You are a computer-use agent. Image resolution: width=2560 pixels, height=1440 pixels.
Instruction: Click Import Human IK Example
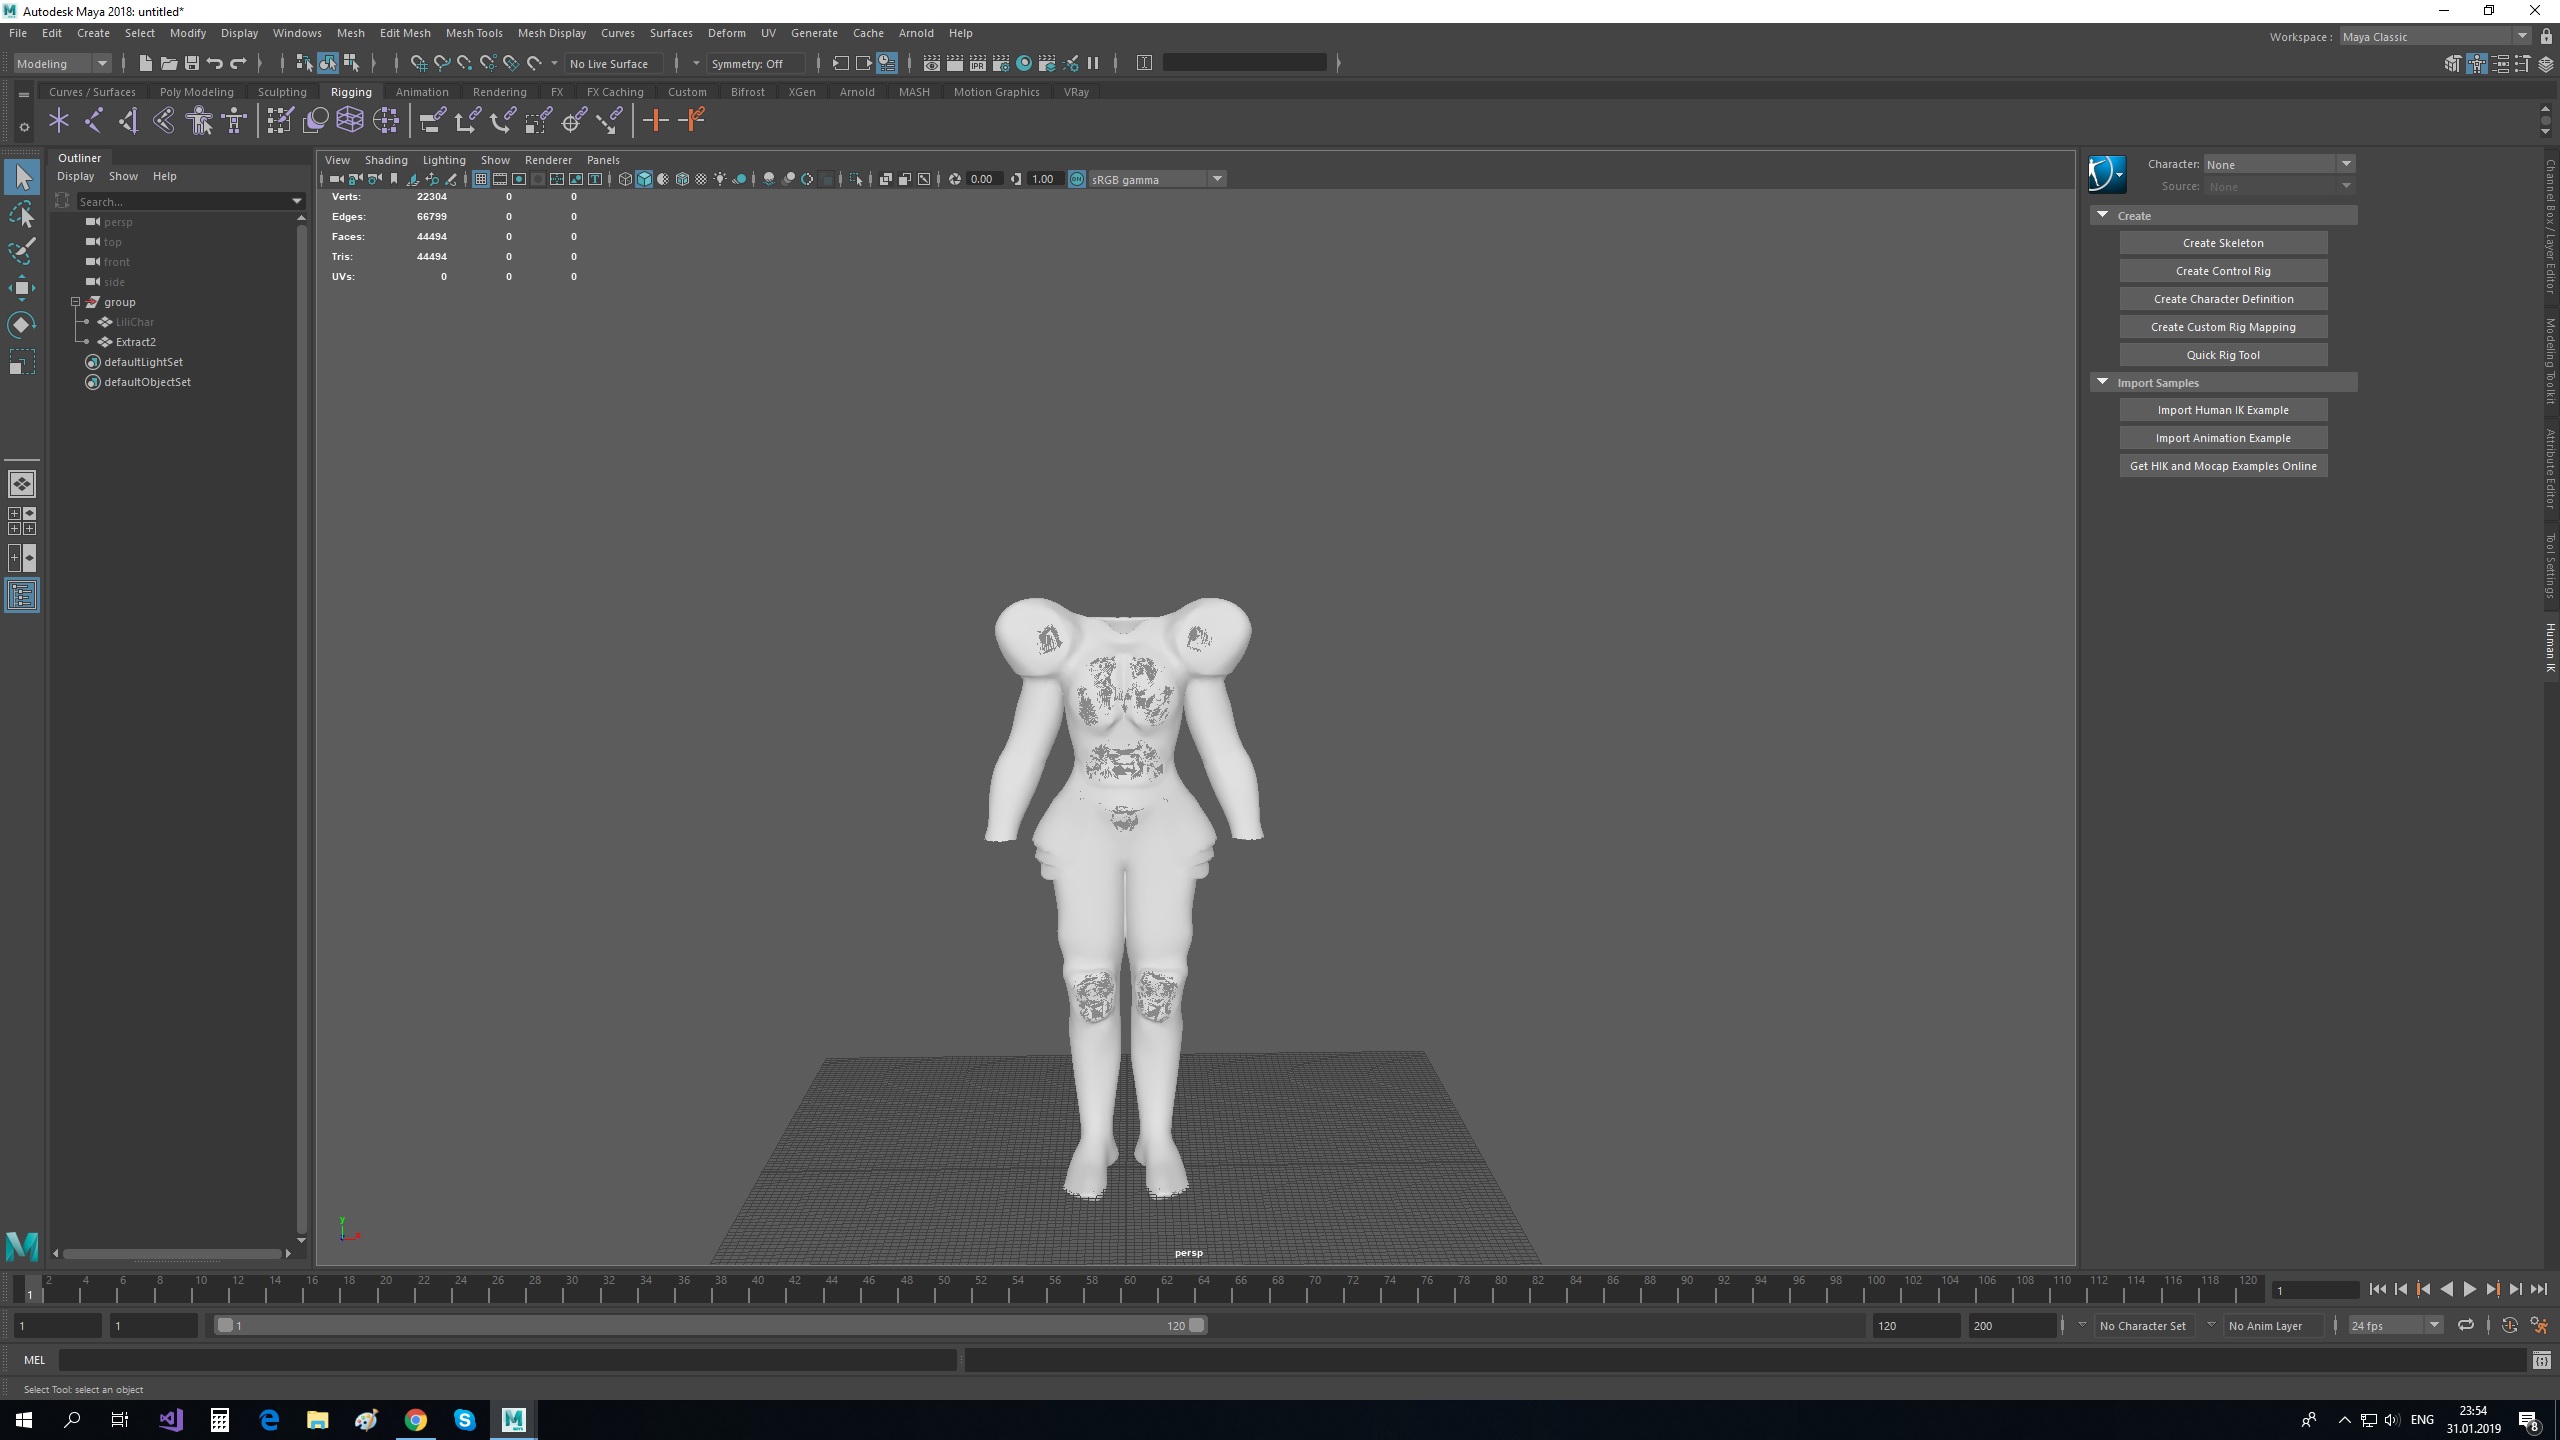click(x=2223, y=409)
